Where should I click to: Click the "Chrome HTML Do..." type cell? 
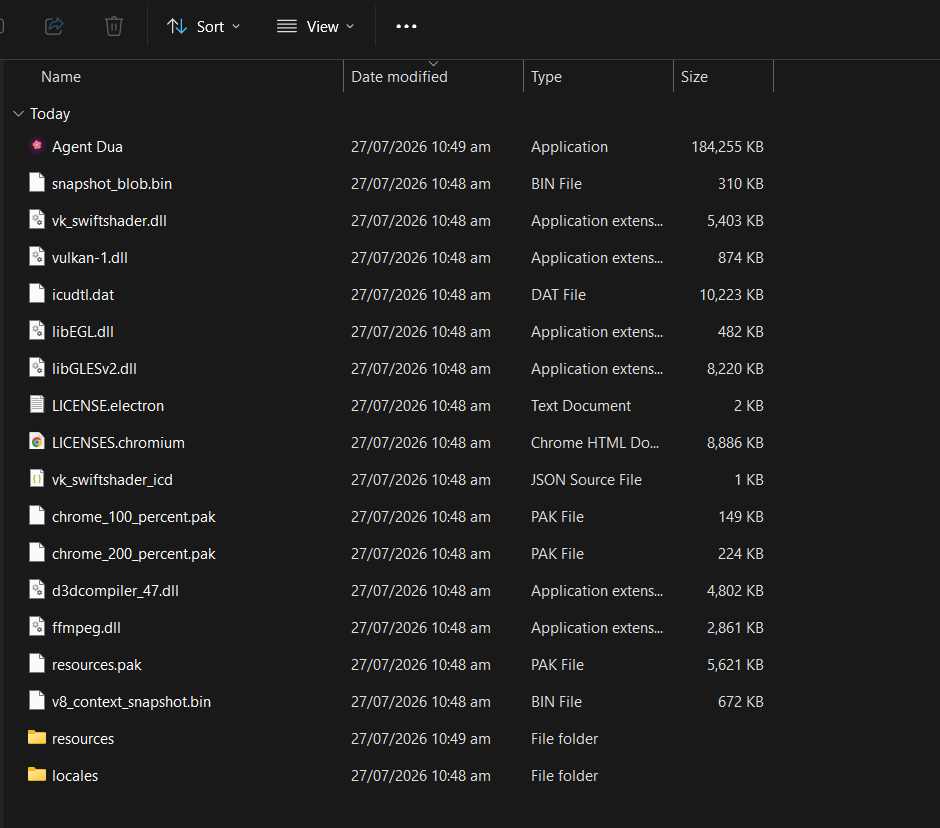[595, 443]
